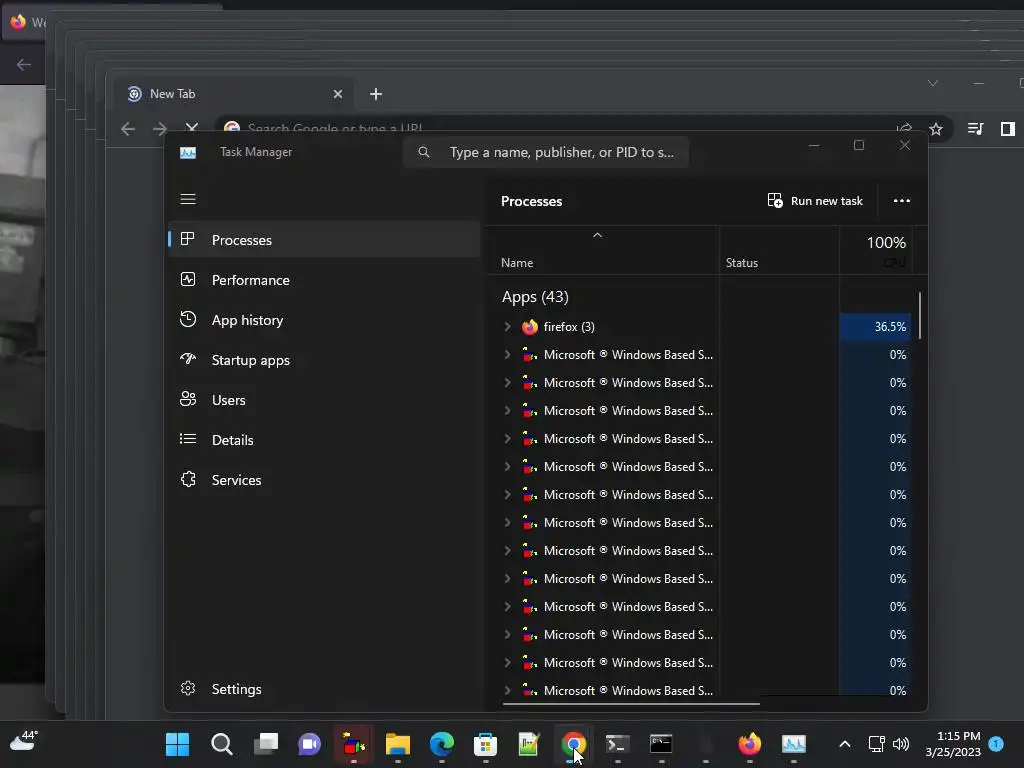This screenshot has width=1024, height=768.
Task: Open the Task Manager hamburger navigation menu
Action: pos(188,199)
